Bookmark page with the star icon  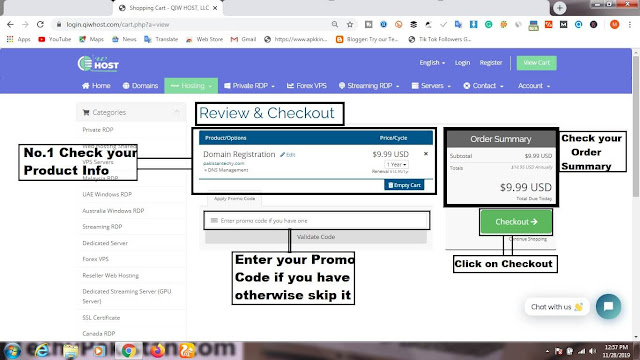point(350,24)
